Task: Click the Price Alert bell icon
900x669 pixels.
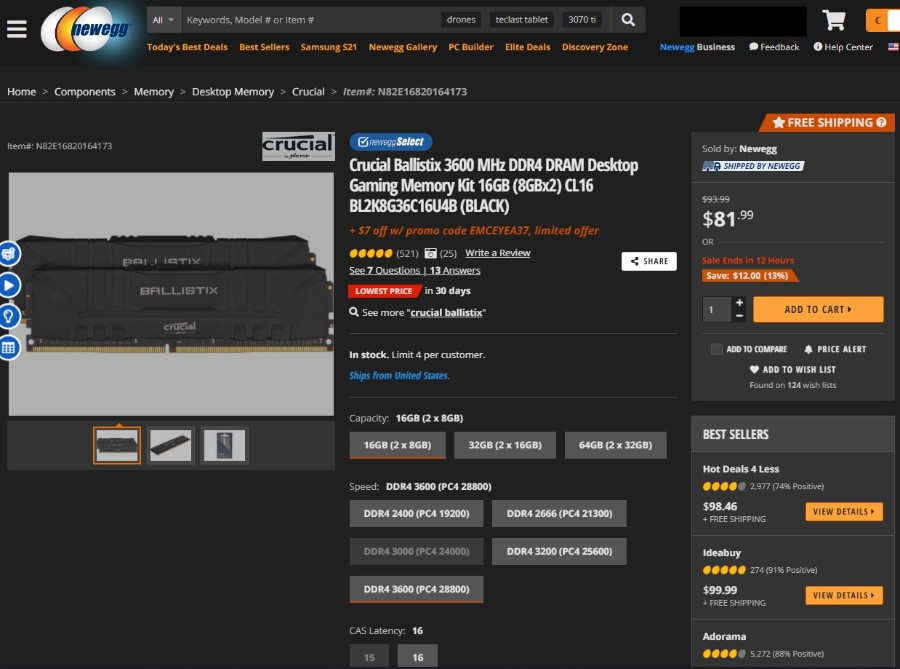Action: (808, 349)
